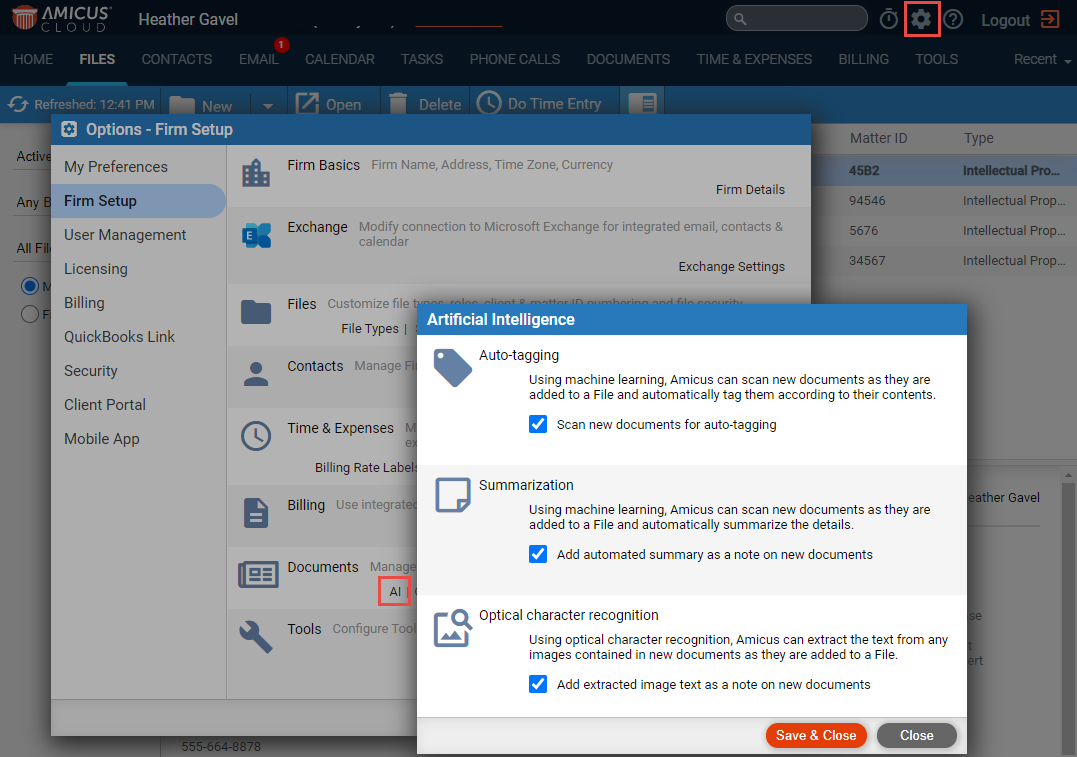Click the Open file icon
Image resolution: width=1077 pixels, height=757 pixels.
click(307, 104)
